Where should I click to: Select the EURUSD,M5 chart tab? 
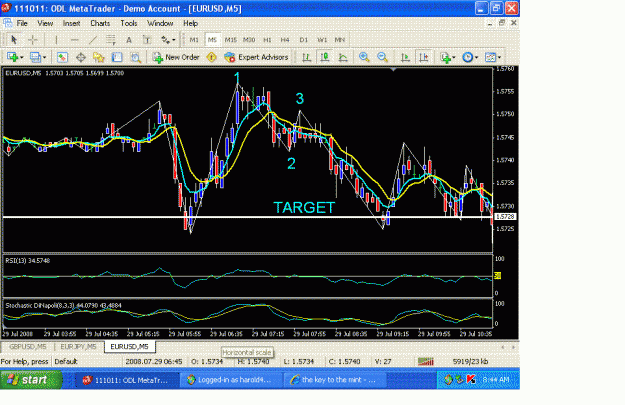tap(130, 347)
